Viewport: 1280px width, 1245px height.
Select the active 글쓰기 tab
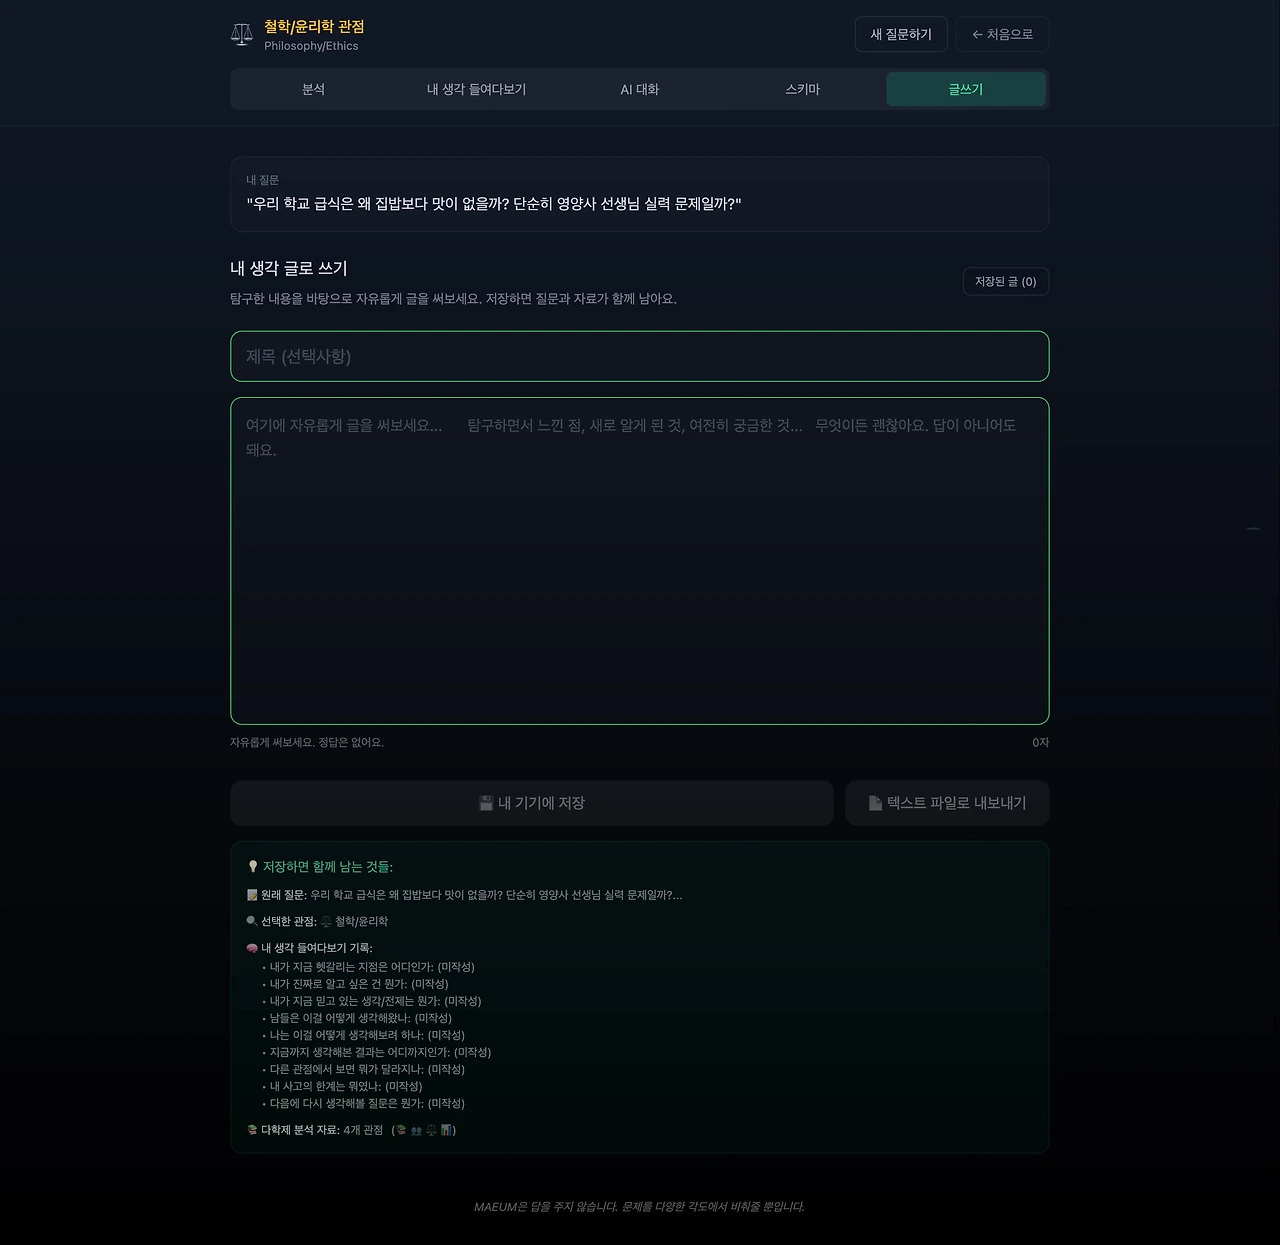tap(966, 89)
